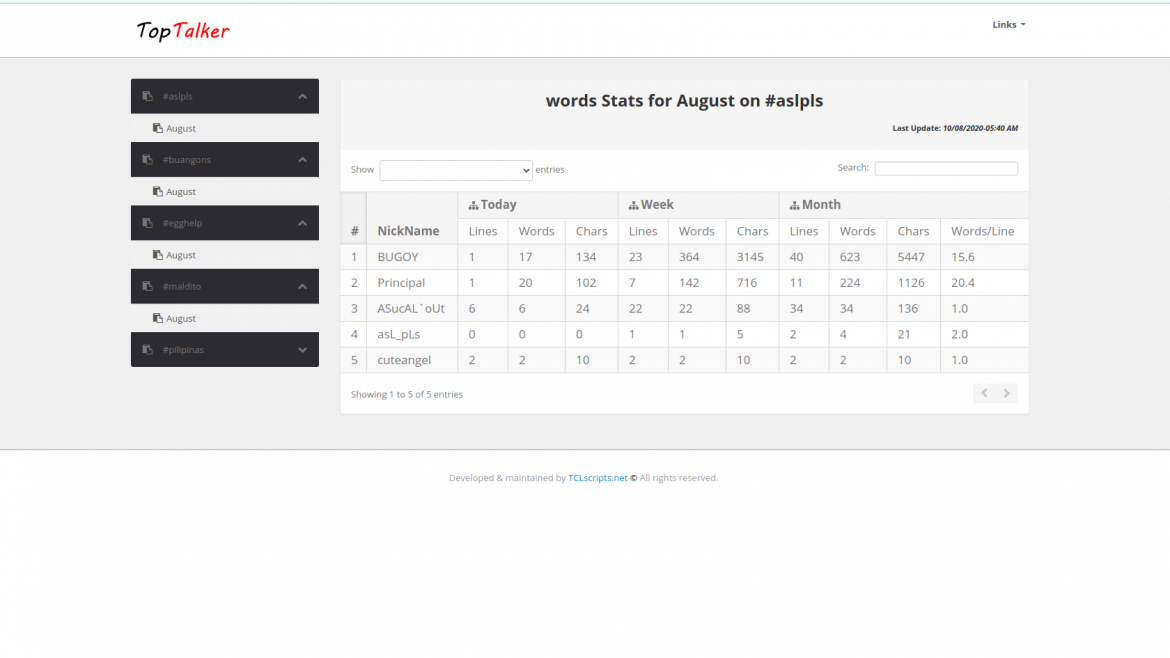The height and width of the screenshot is (658, 1170).
Task: Select nickname BUGOY in the table
Action: (398, 257)
